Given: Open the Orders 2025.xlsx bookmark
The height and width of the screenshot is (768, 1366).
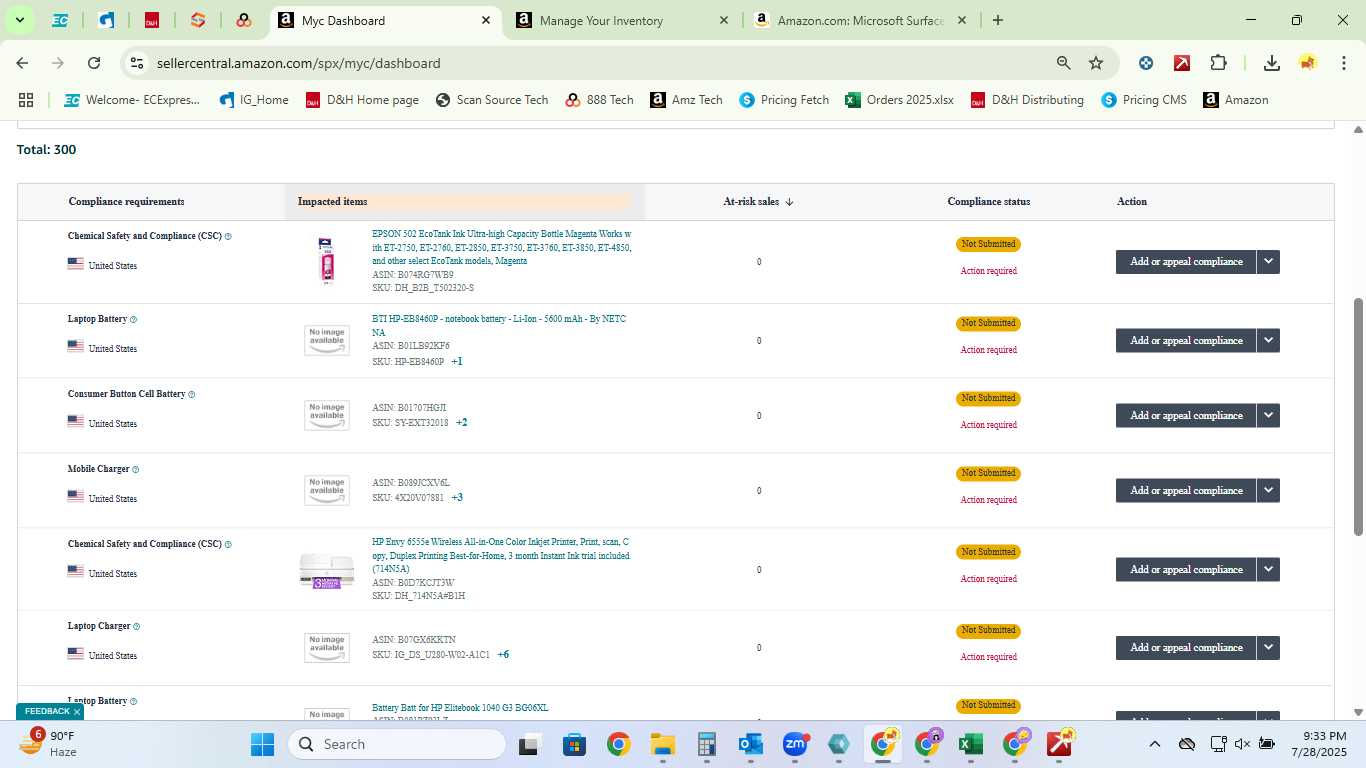Looking at the screenshot, I should [899, 100].
